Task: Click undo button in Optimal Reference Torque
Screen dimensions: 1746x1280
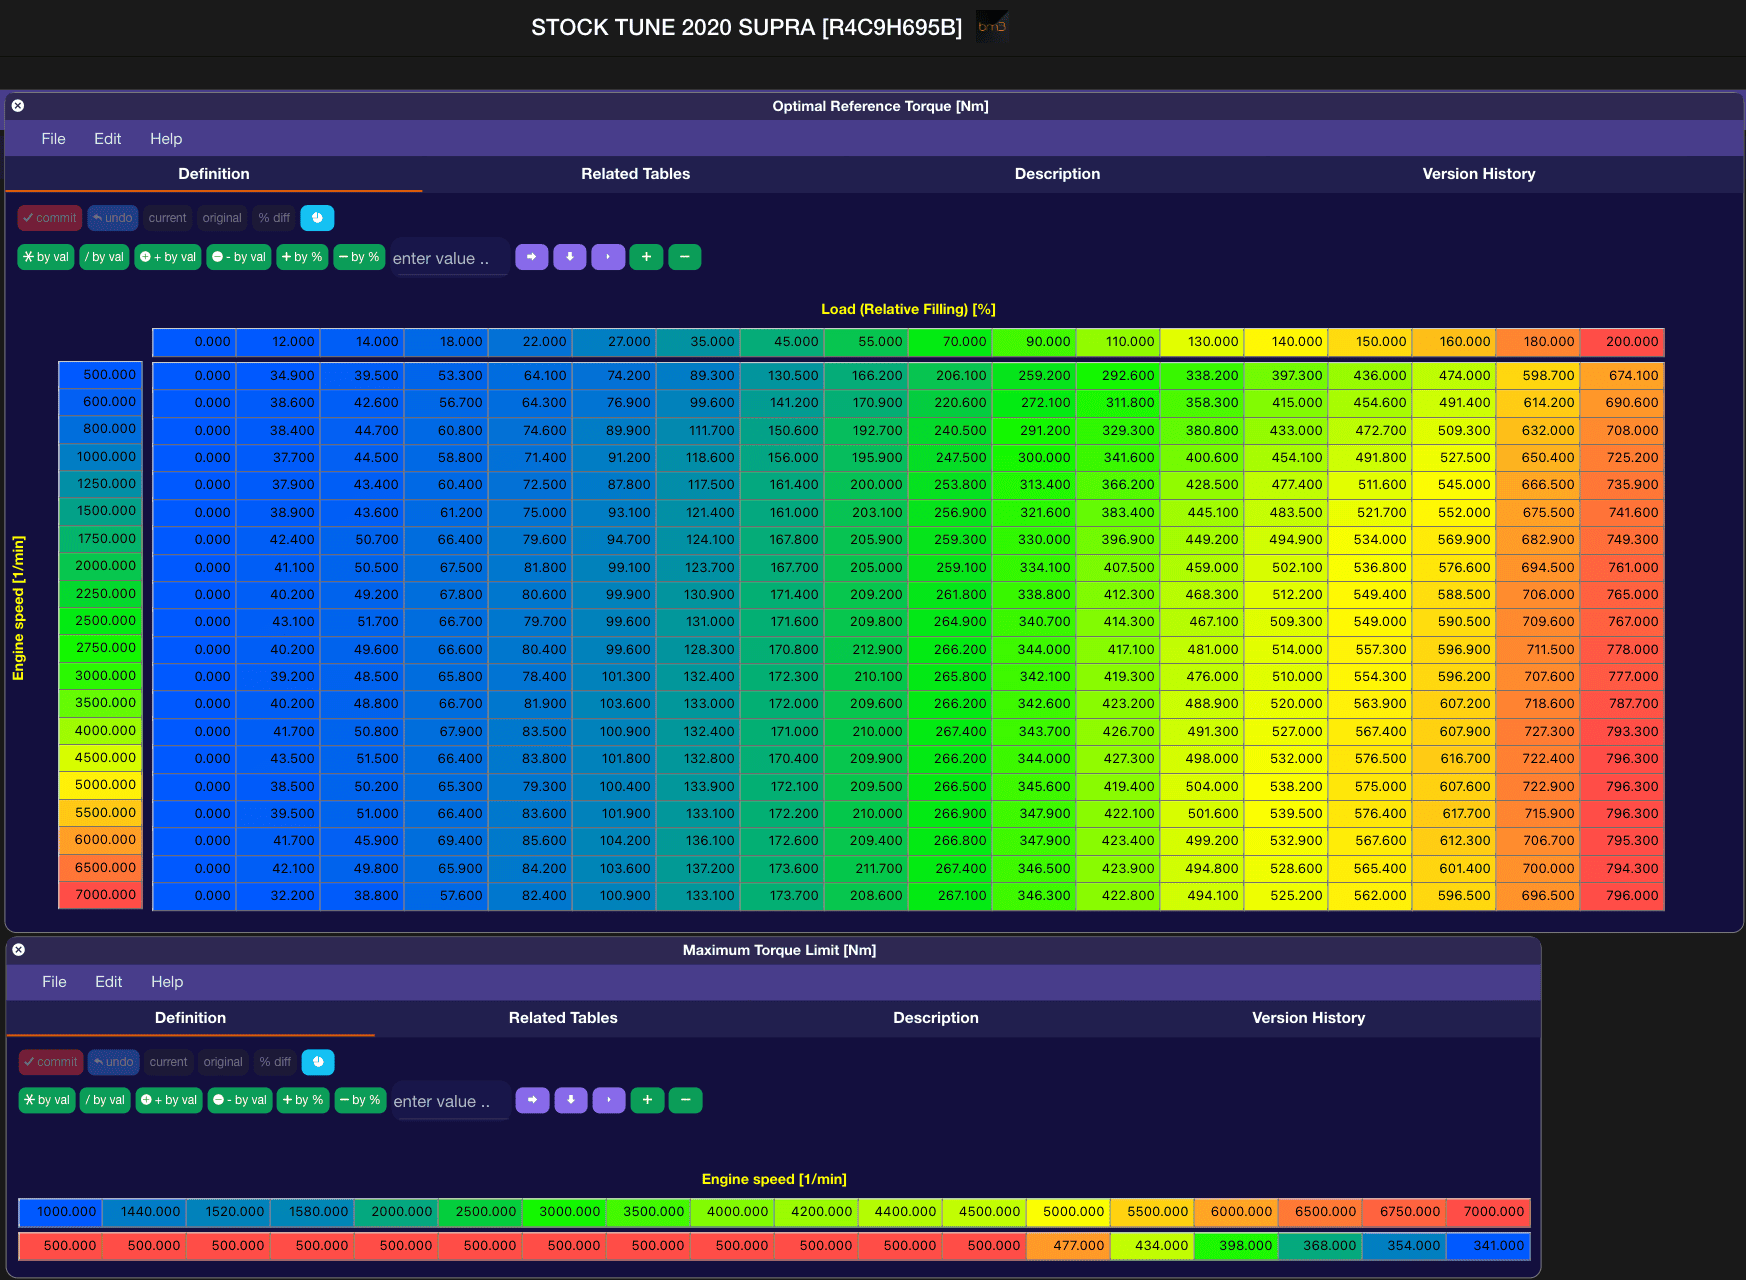Action: 113,218
